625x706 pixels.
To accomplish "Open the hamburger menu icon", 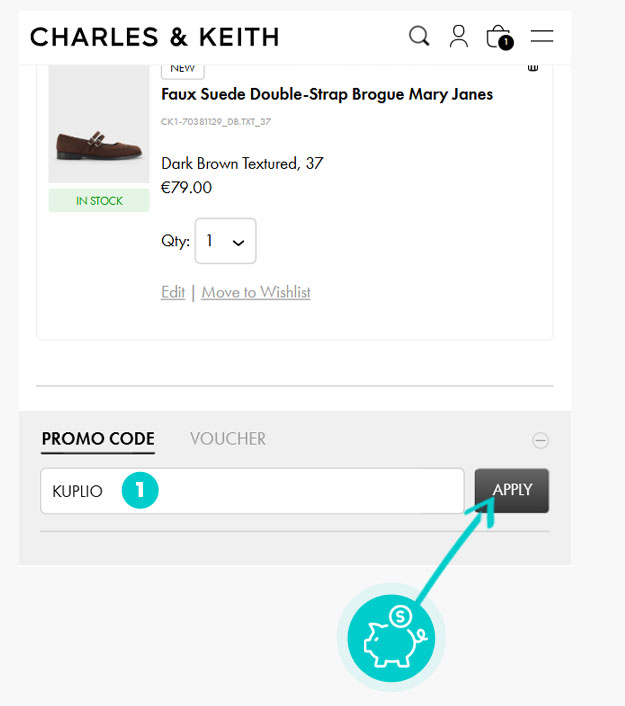I will [x=542, y=37].
